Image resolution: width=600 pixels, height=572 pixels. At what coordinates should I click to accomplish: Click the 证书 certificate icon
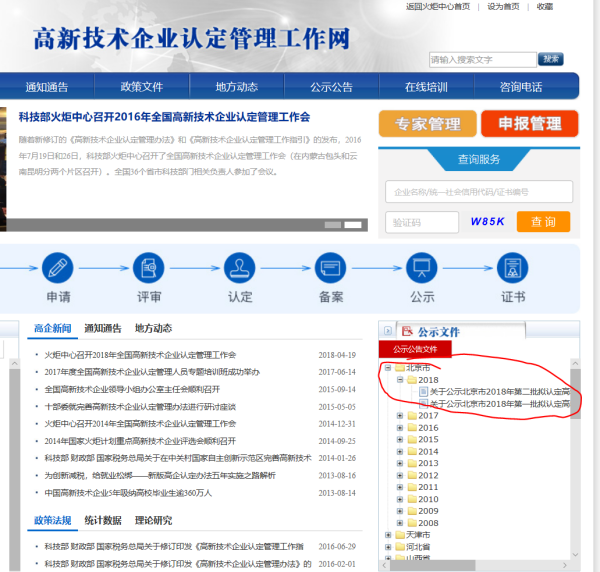click(513, 268)
